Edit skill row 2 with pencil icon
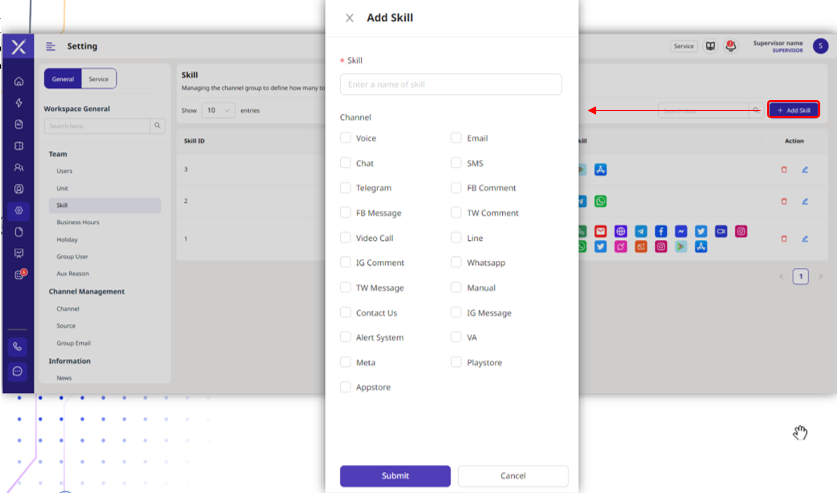 coord(805,201)
